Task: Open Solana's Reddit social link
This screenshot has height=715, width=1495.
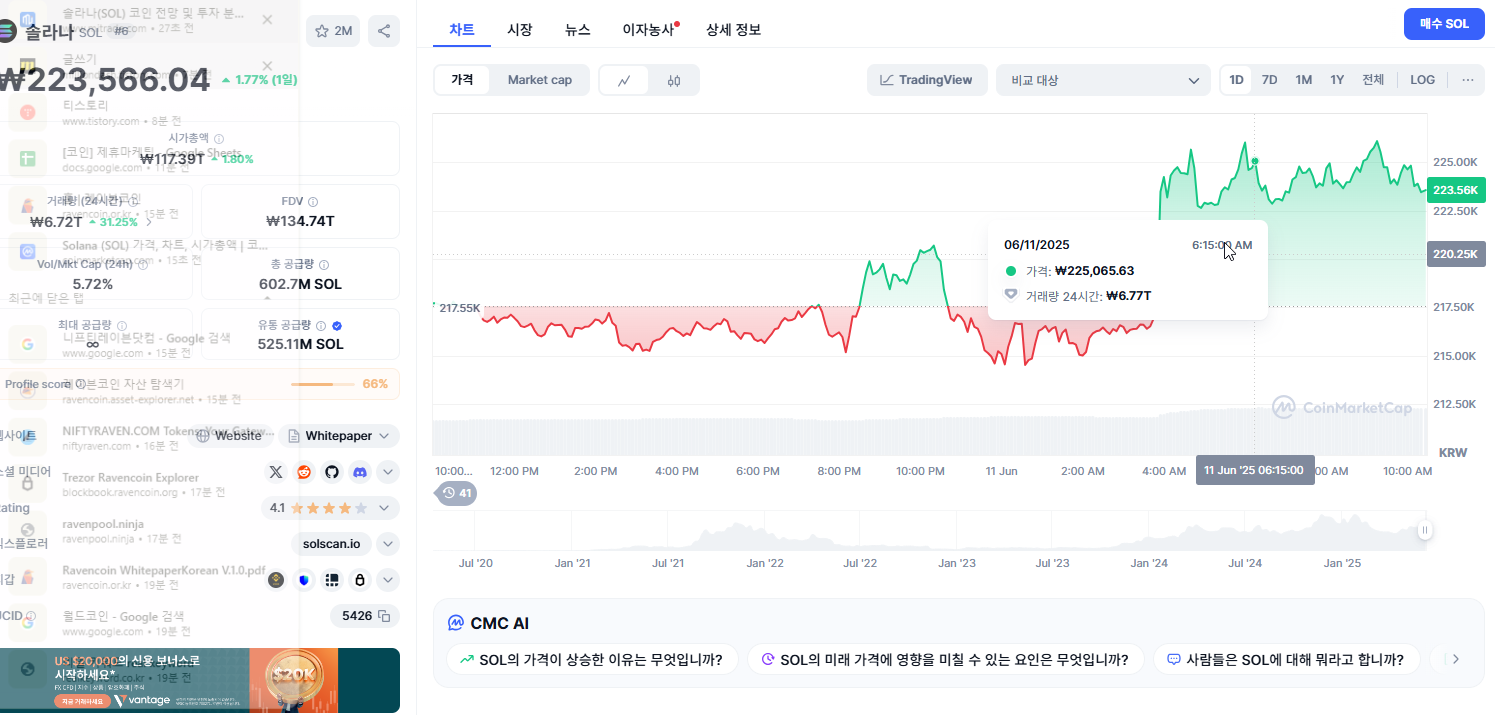Action: 304,471
